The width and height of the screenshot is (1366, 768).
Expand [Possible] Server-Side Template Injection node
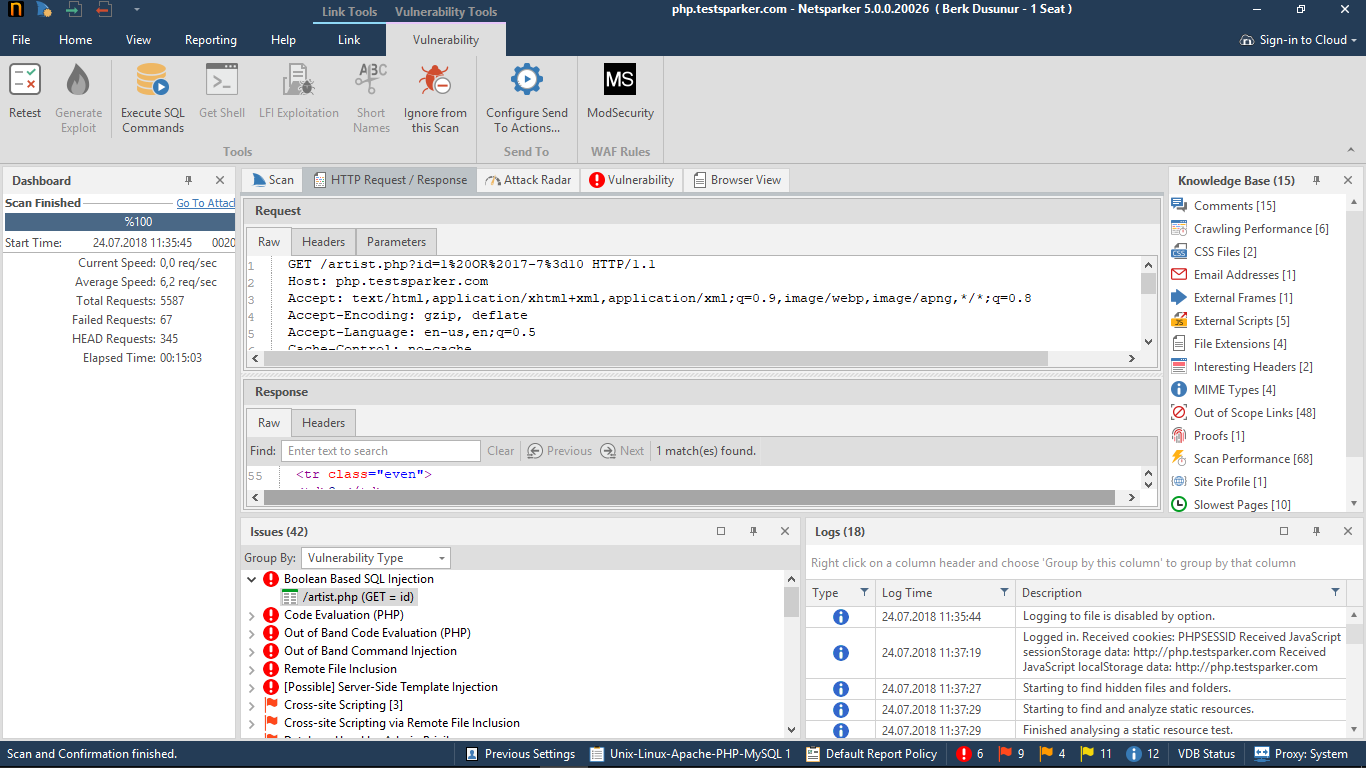click(251, 687)
